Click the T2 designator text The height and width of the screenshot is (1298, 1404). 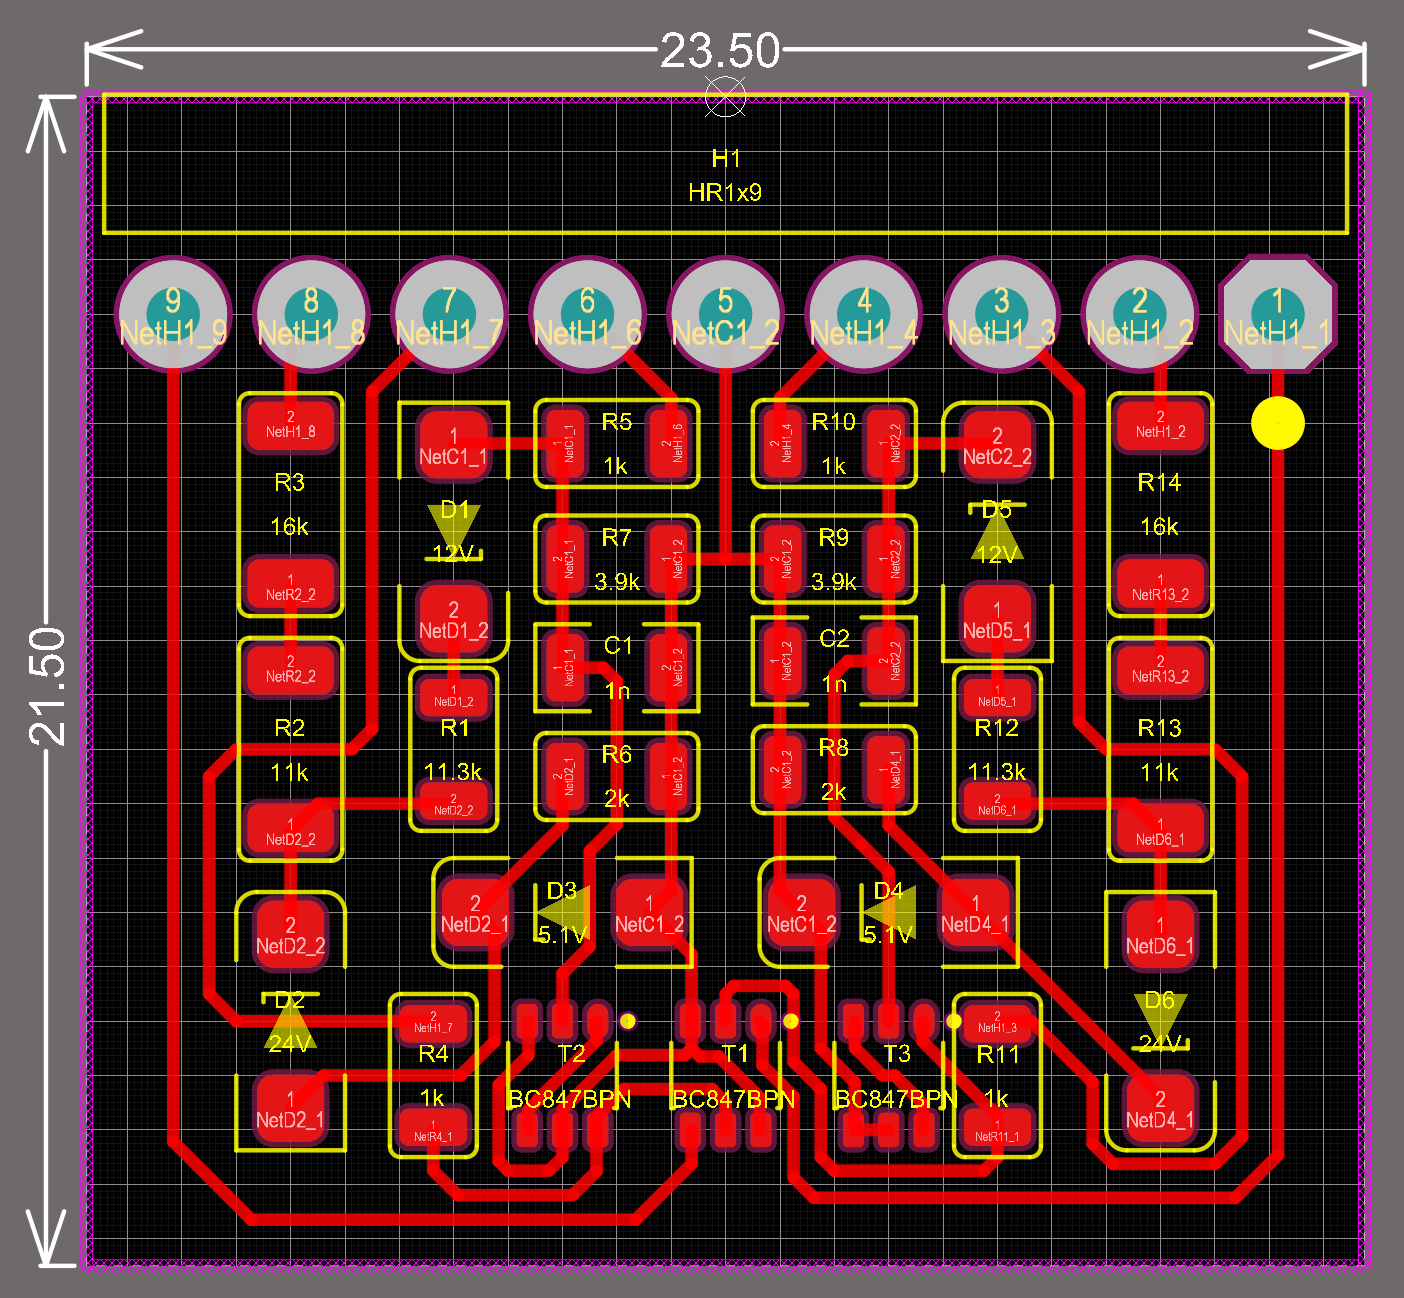[x=571, y=1054]
